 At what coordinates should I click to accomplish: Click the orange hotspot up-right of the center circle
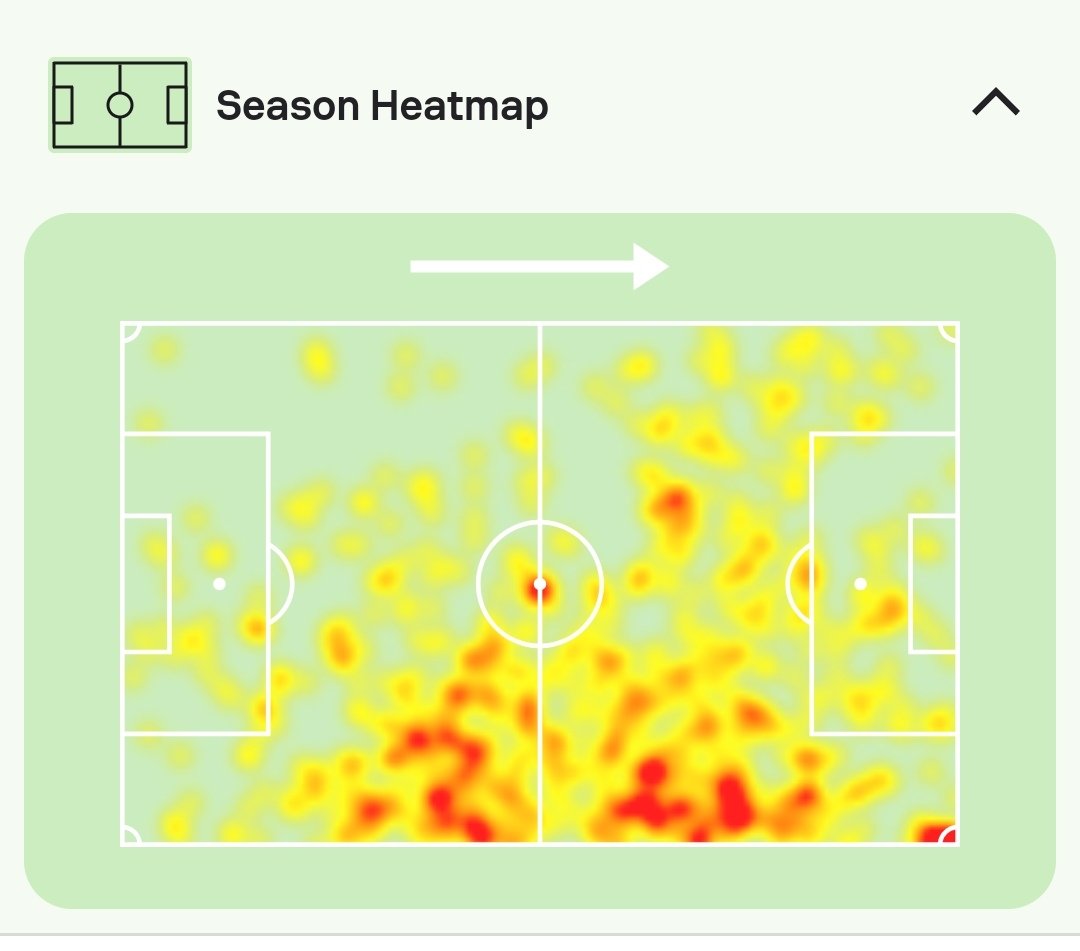click(x=674, y=504)
